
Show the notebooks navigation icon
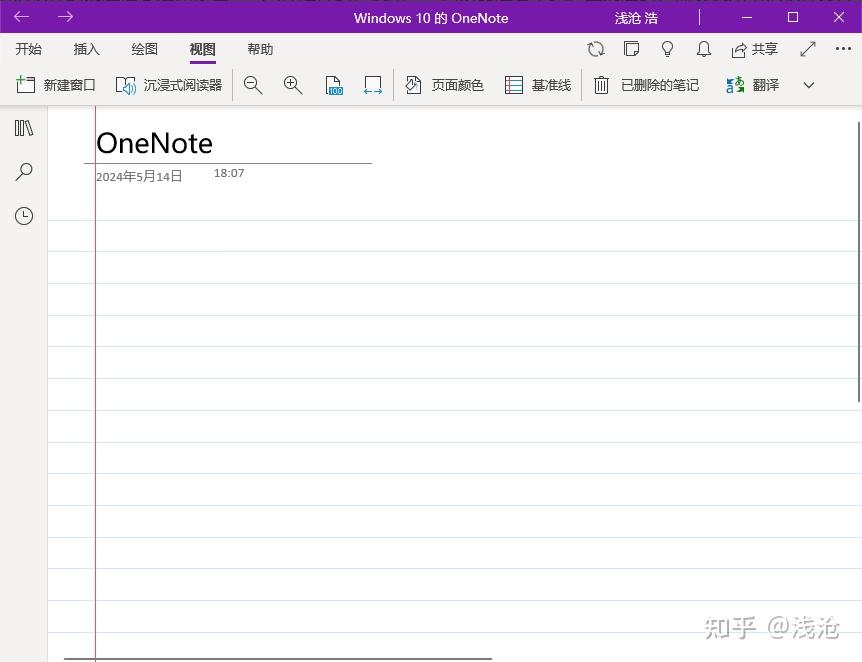tap(24, 128)
